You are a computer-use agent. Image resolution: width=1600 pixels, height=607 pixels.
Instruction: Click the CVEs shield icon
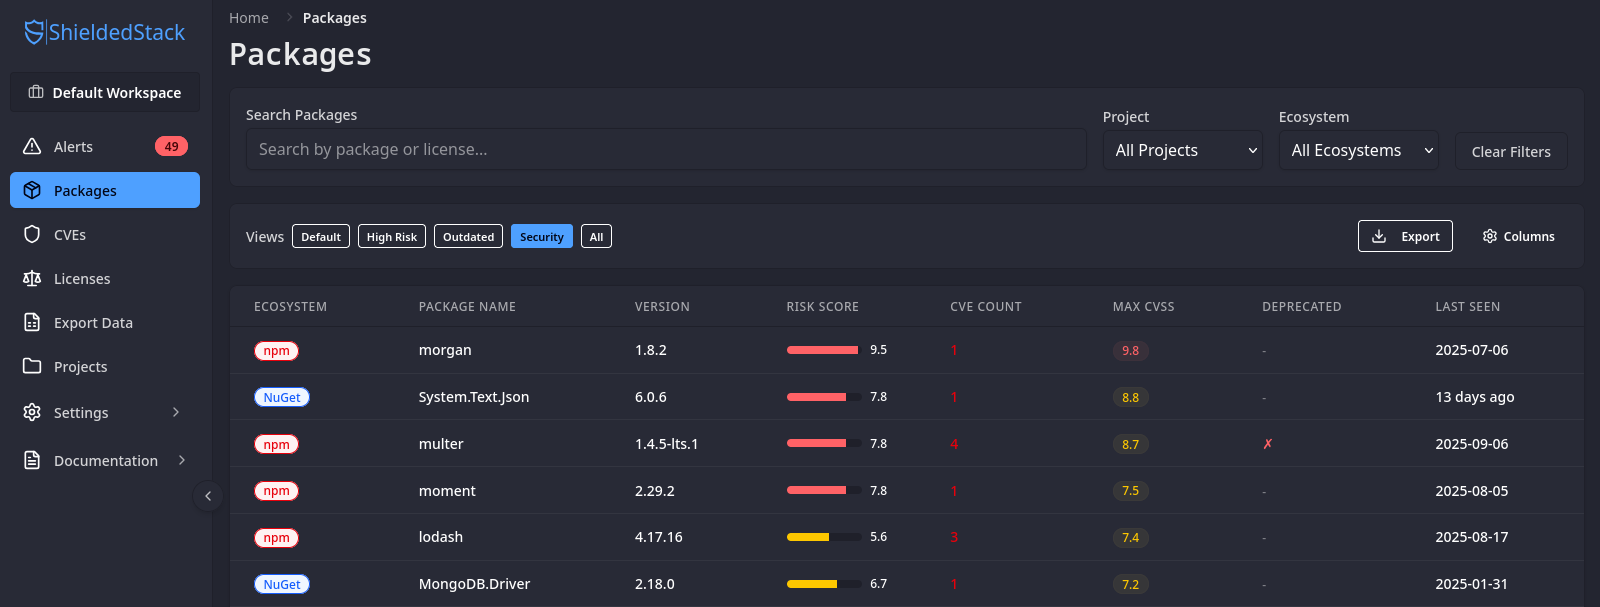32,234
